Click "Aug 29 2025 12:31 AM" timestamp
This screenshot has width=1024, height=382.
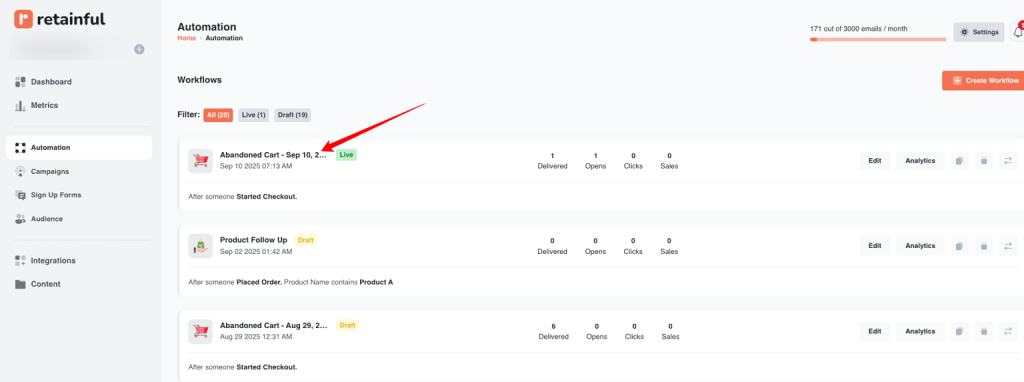click(256, 336)
